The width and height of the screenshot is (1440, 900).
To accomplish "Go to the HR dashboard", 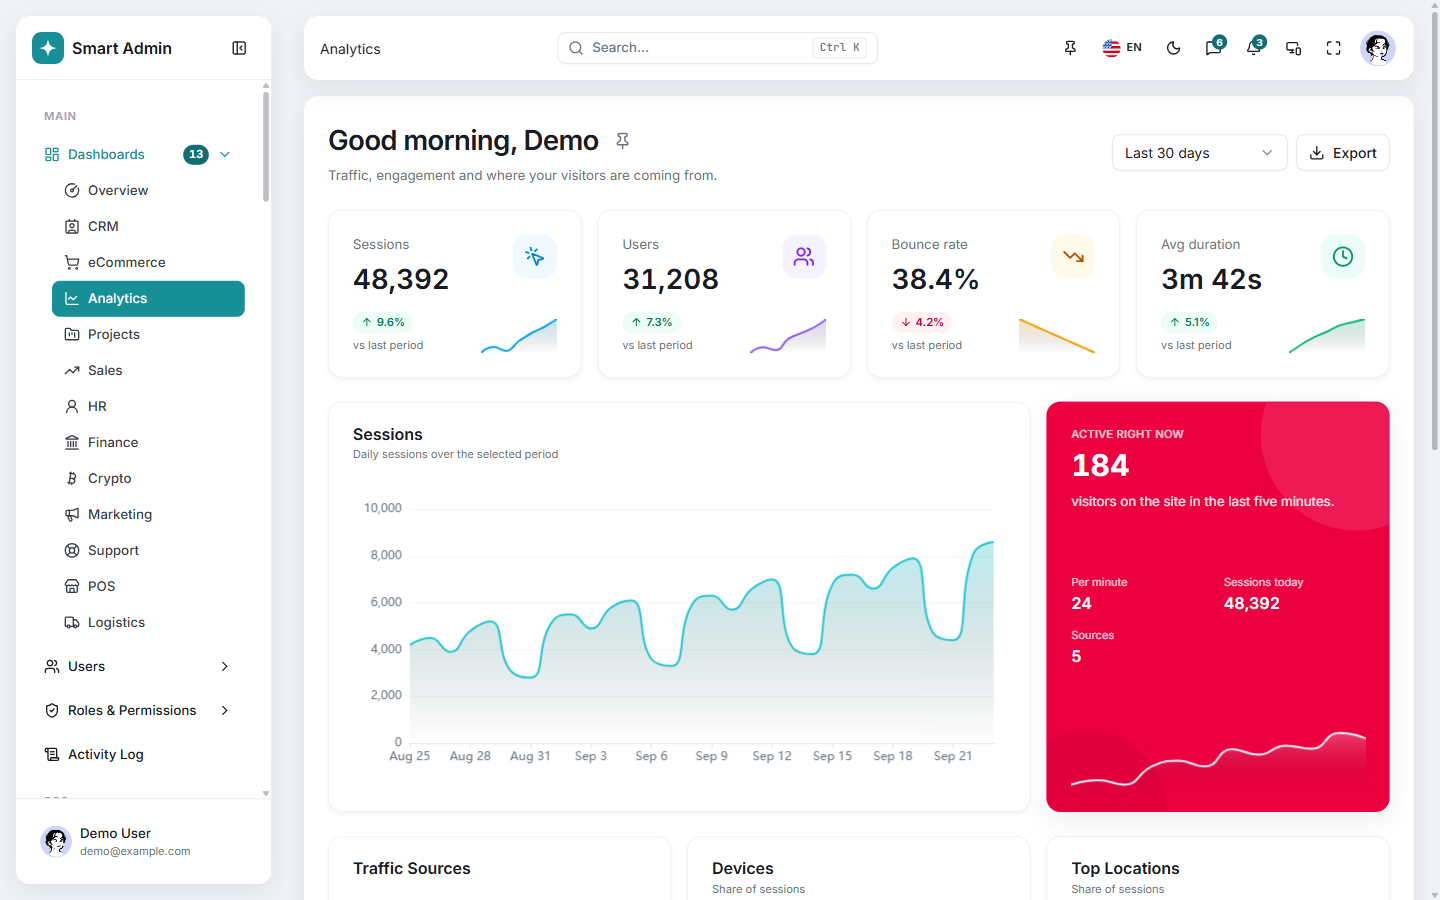I will point(148,406).
